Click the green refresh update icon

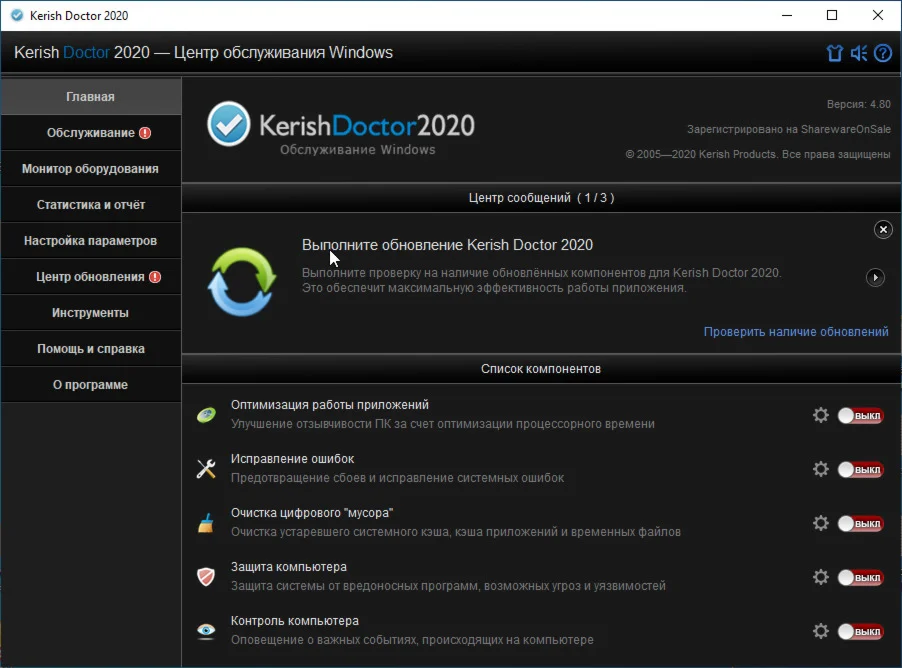pyautogui.click(x=241, y=282)
